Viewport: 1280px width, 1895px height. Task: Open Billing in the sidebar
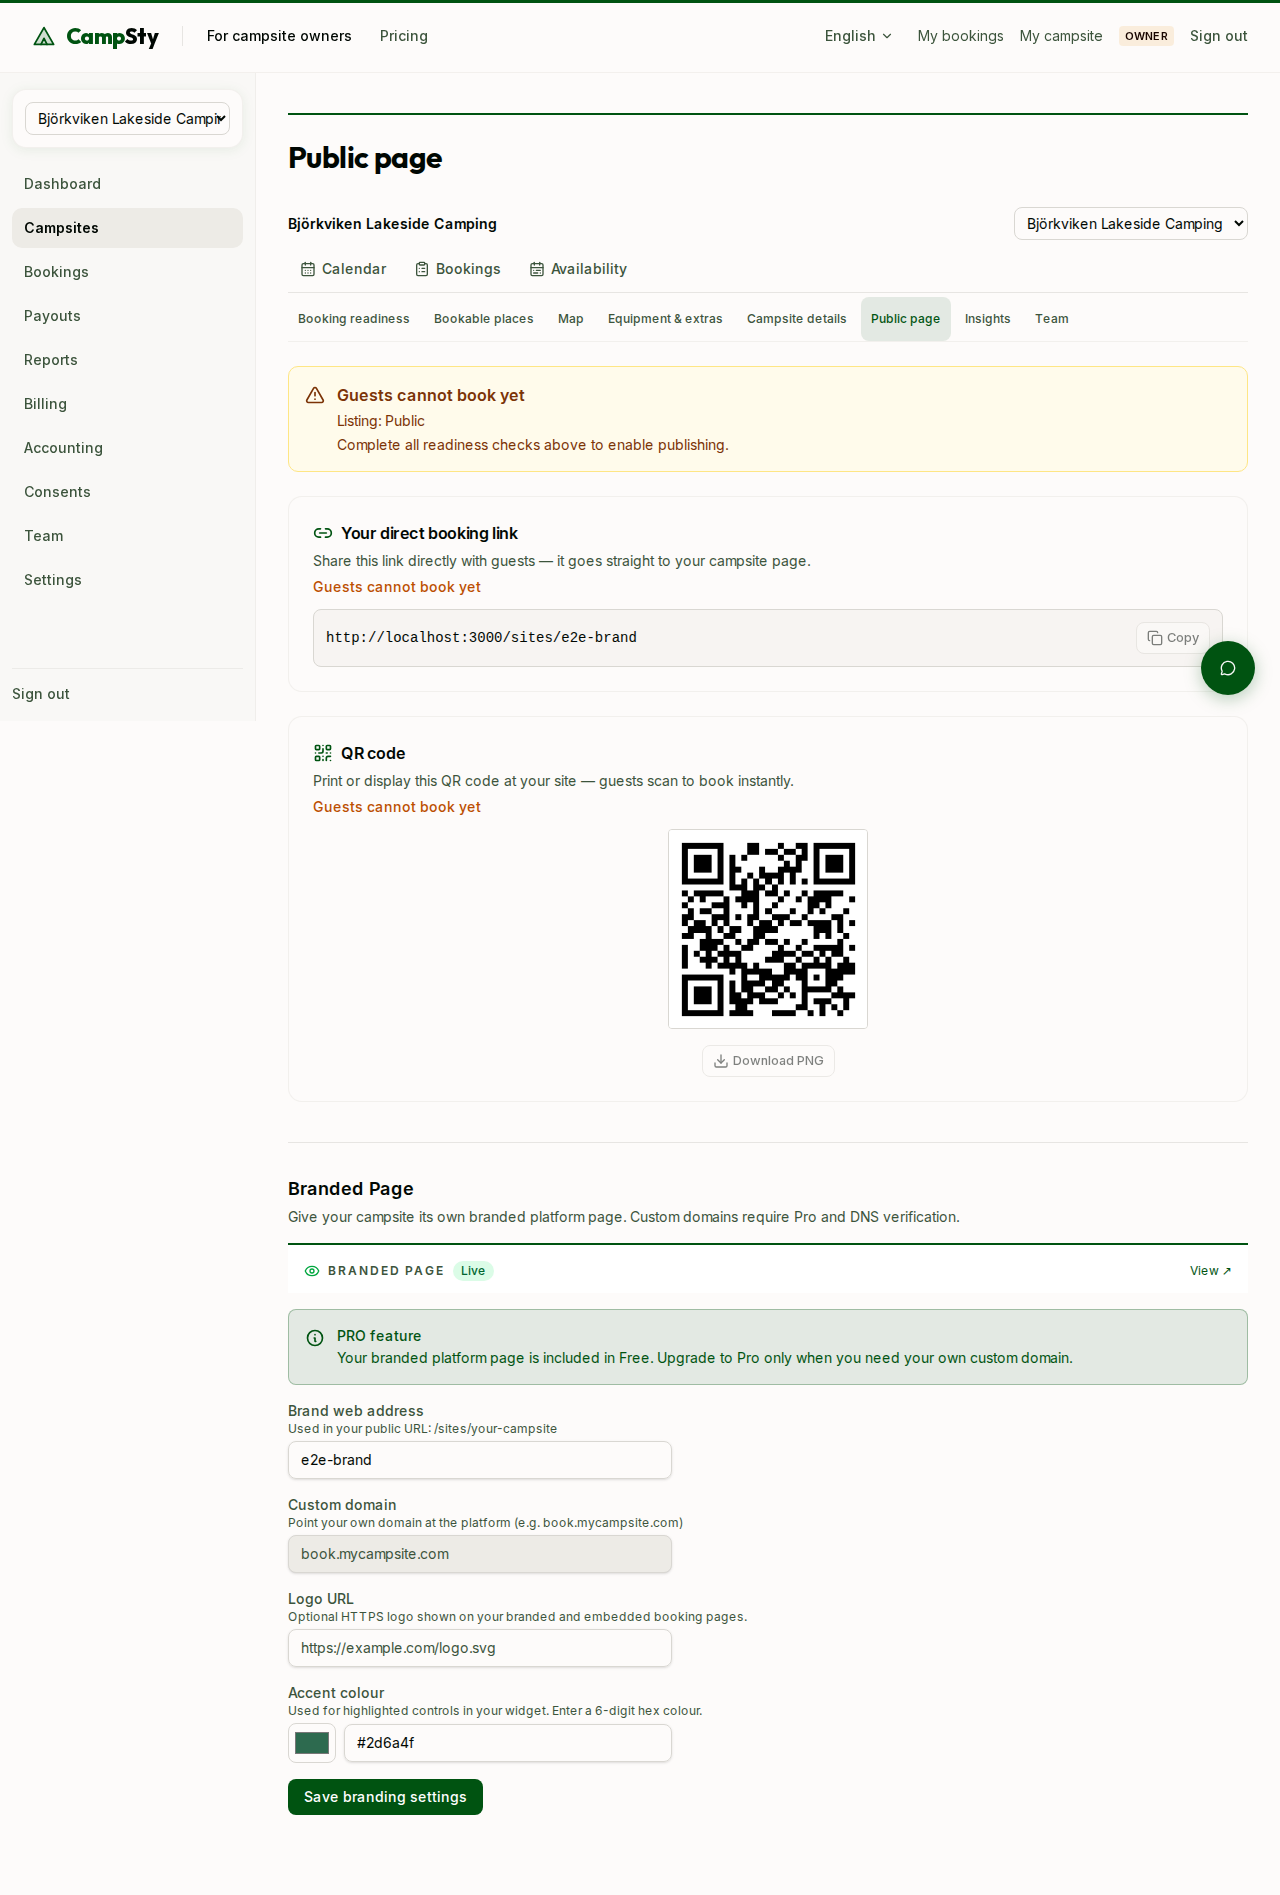[x=127, y=404]
